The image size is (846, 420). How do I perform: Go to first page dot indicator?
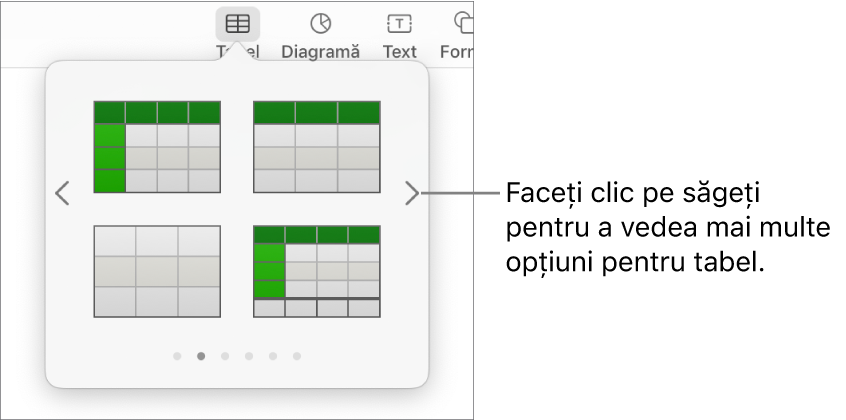(177, 356)
